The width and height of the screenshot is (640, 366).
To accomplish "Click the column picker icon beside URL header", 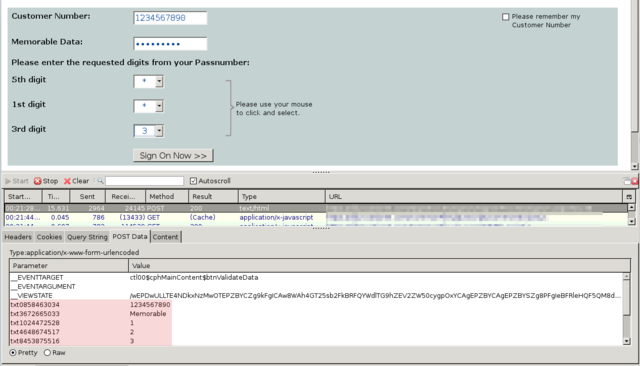I will (x=629, y=197).
